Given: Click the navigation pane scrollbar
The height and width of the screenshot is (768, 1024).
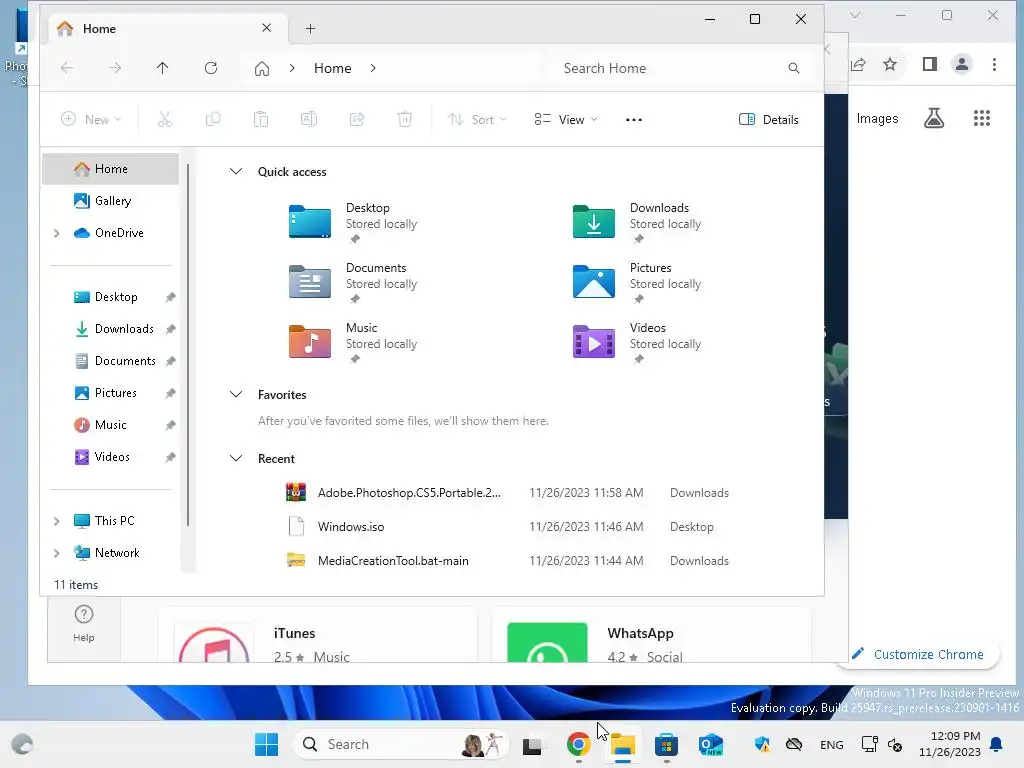Looking at the screenshot, I should 188,345.
